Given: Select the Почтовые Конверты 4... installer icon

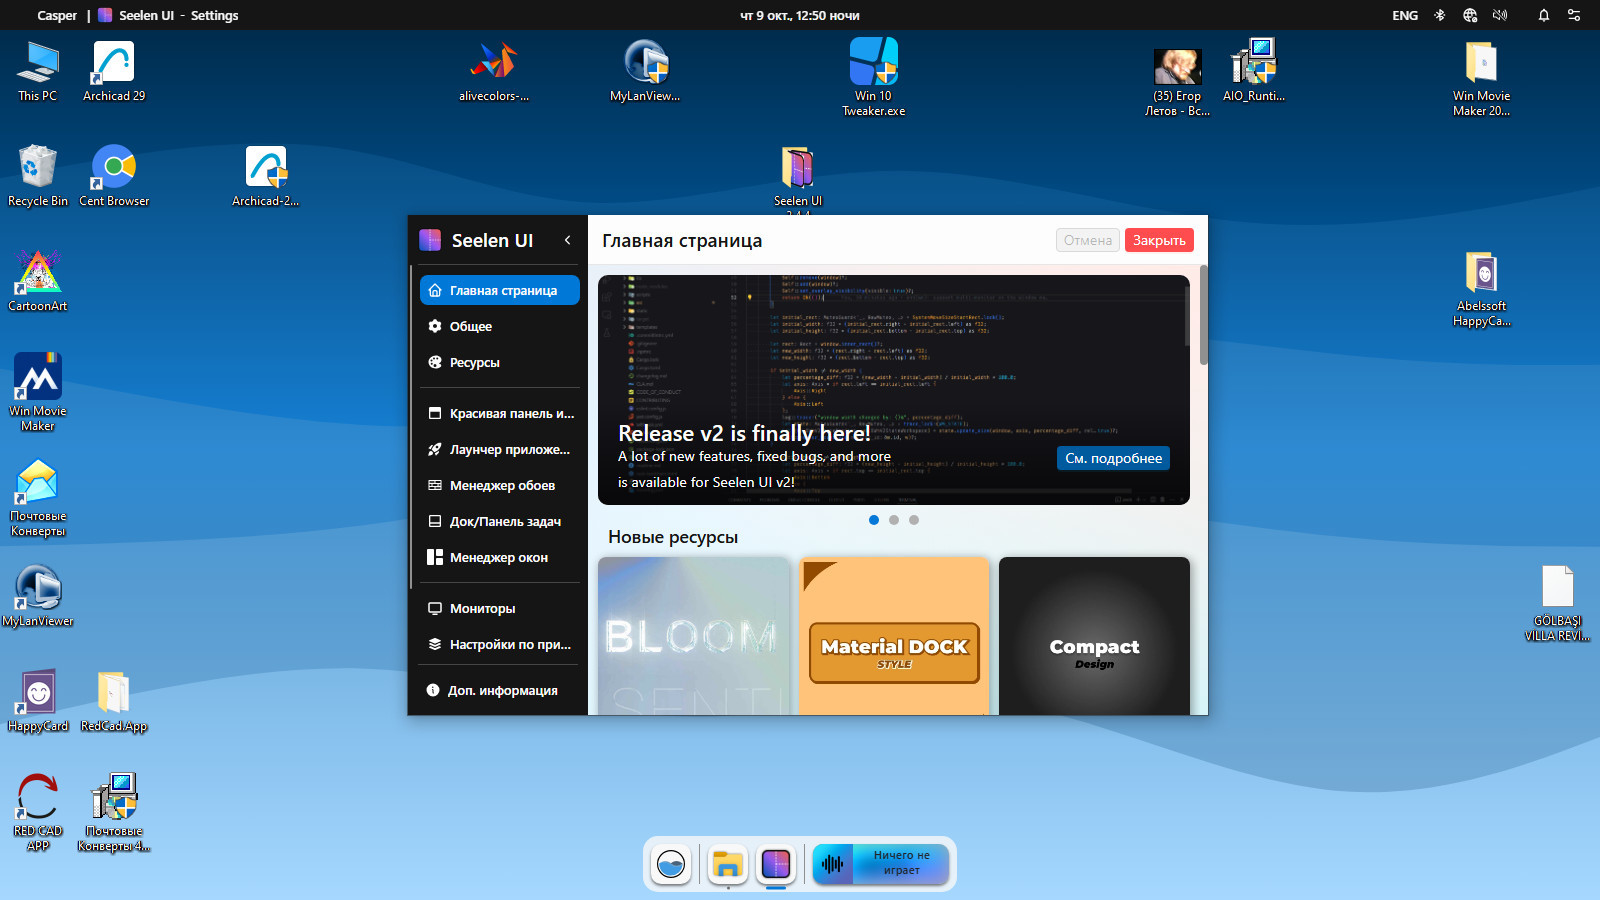Looking at the screenshot, I should pyautogui.click(x=114, y=812).
